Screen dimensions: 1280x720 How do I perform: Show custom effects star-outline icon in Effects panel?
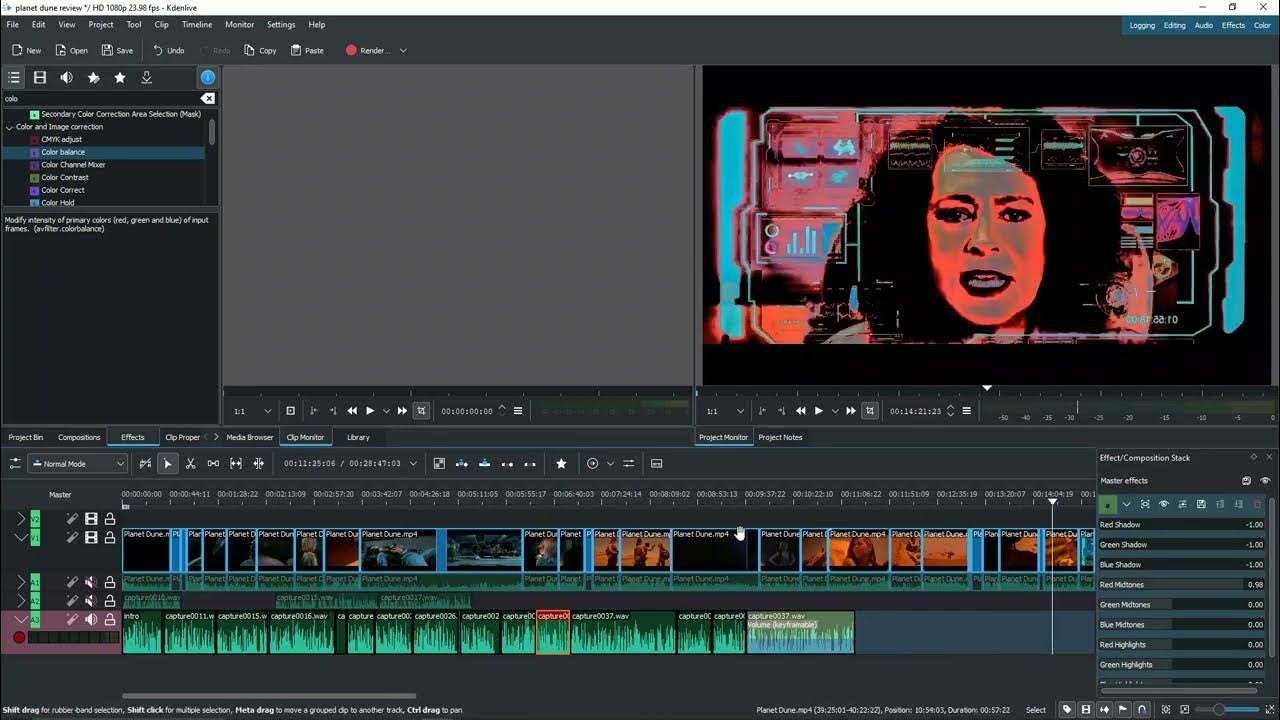click(x=94, y=77)
